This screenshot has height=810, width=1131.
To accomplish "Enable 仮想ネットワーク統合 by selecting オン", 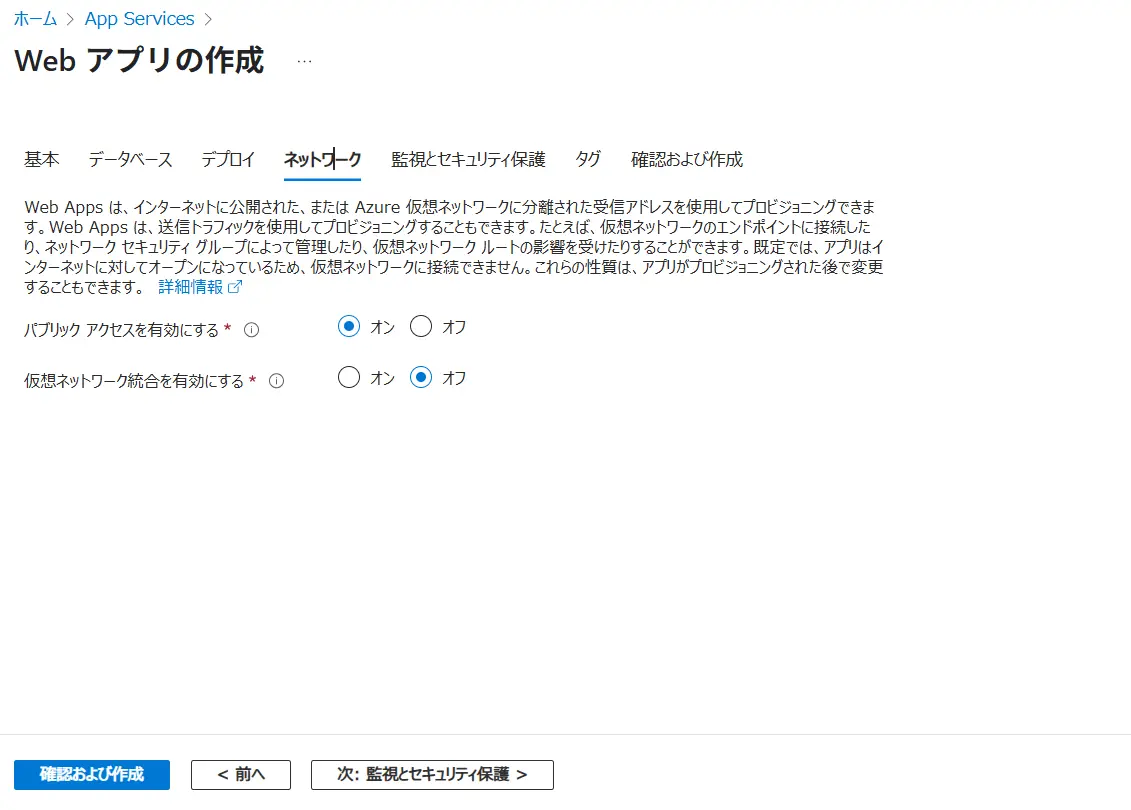I will [348, 377].
